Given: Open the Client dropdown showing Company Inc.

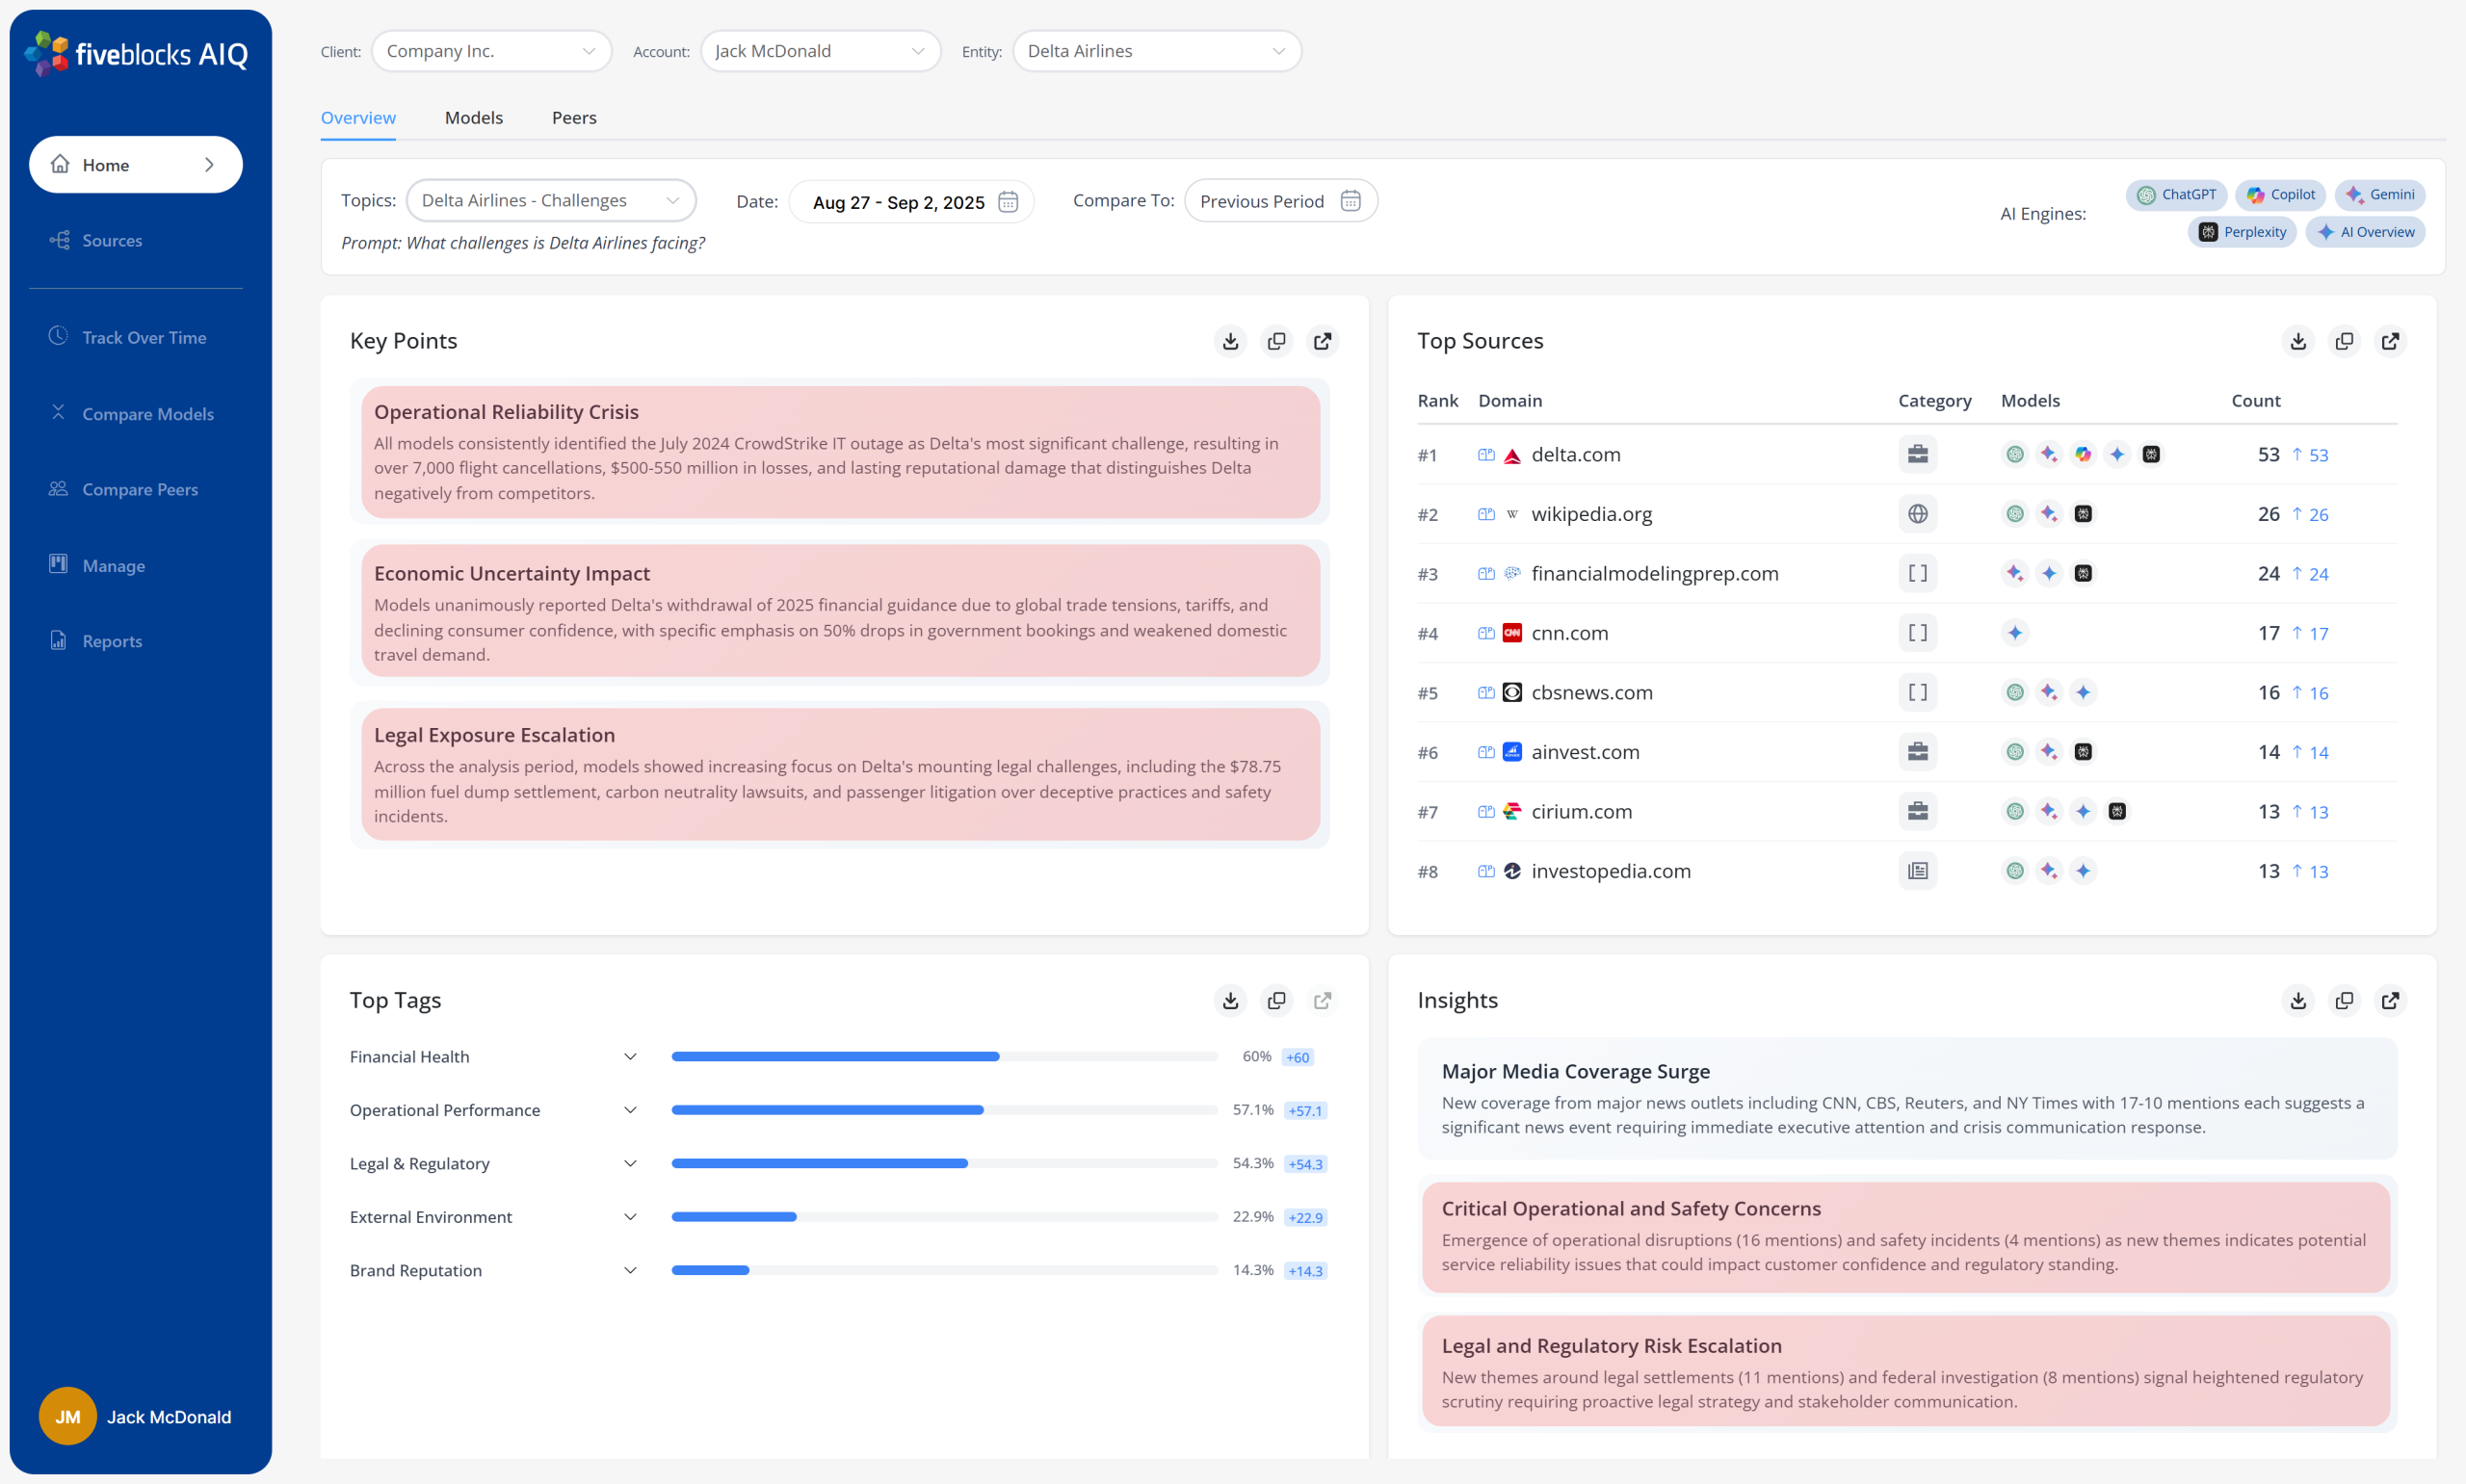Looking at the screenshot, I should pos(491,51).
